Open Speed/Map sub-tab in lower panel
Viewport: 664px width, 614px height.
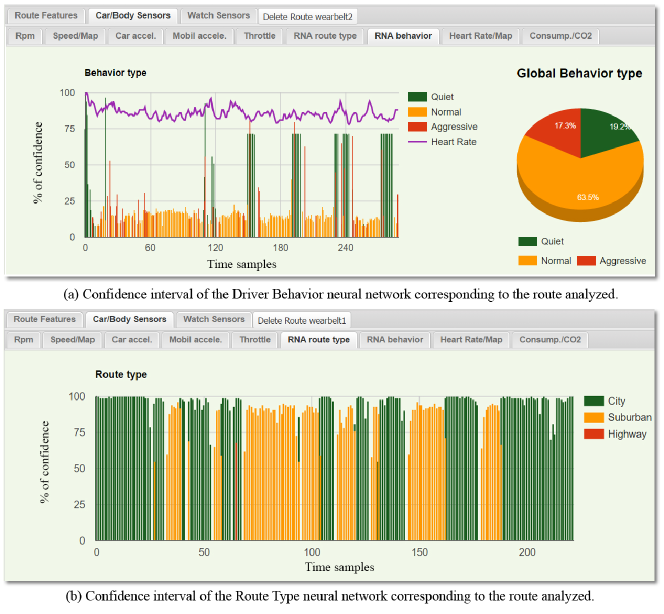(x=73, y=340)
